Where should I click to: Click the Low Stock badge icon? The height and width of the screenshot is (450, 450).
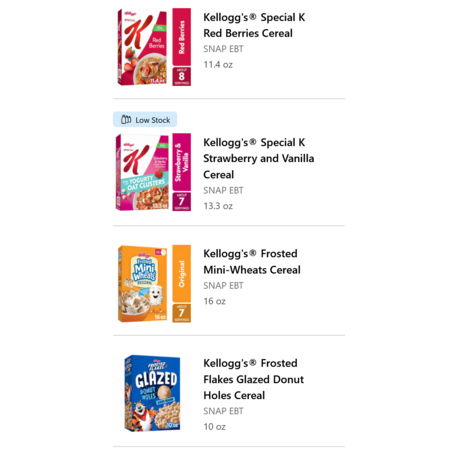pyautogui.click(x=126, y=119)
